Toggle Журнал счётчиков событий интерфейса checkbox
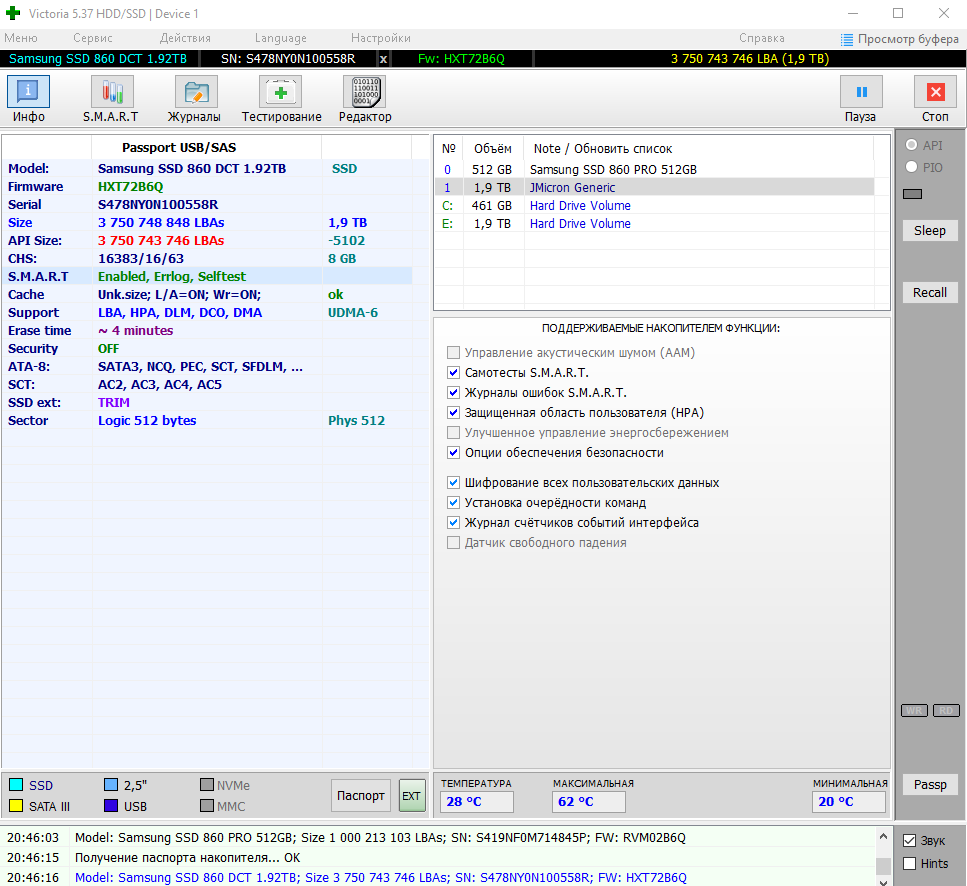 click(x=453, y=523)
